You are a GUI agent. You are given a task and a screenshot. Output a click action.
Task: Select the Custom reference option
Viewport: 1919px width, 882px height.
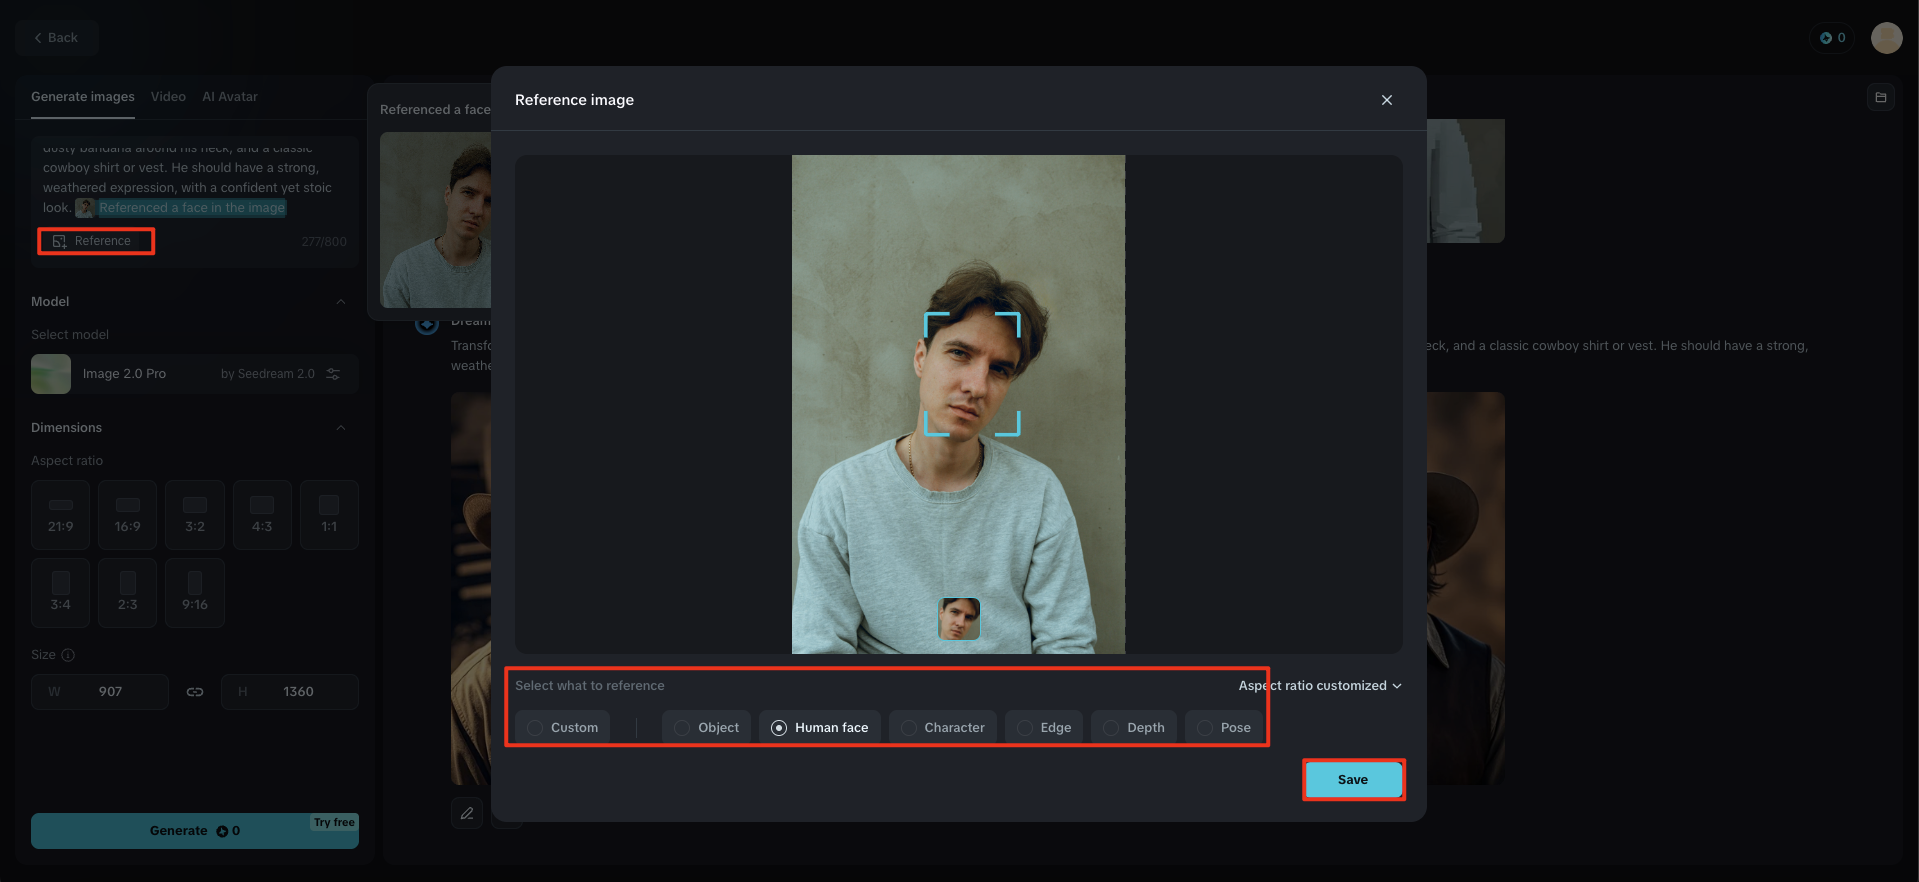point(563,728)
